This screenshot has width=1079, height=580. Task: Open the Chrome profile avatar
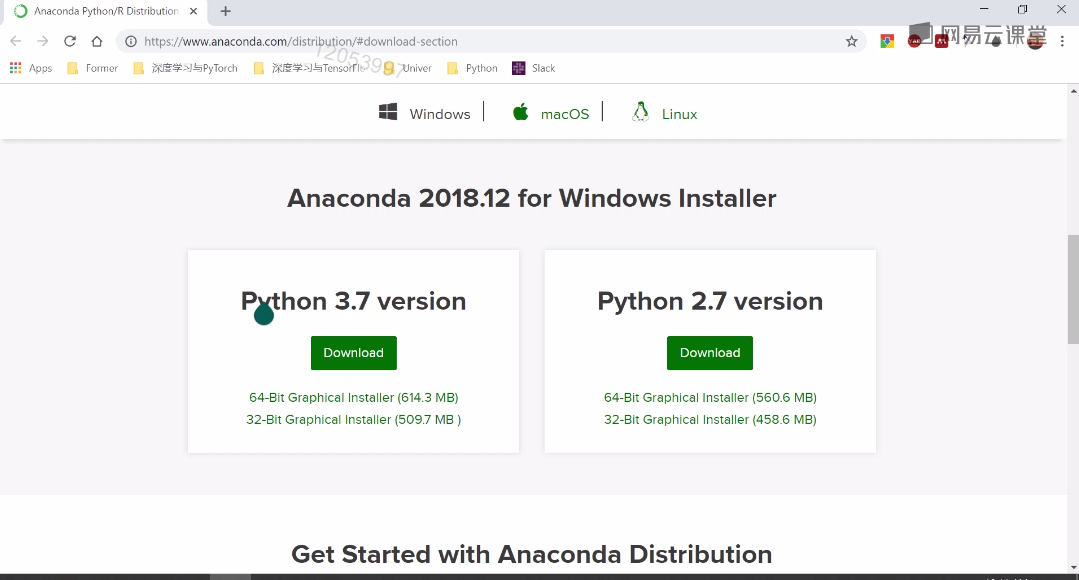pyautogui.click(x=1036, y=42)
